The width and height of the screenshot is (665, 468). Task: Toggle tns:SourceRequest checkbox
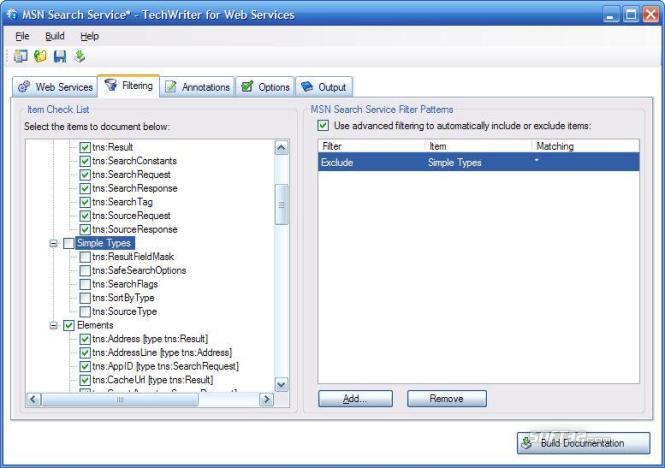[x=85, y=216]
